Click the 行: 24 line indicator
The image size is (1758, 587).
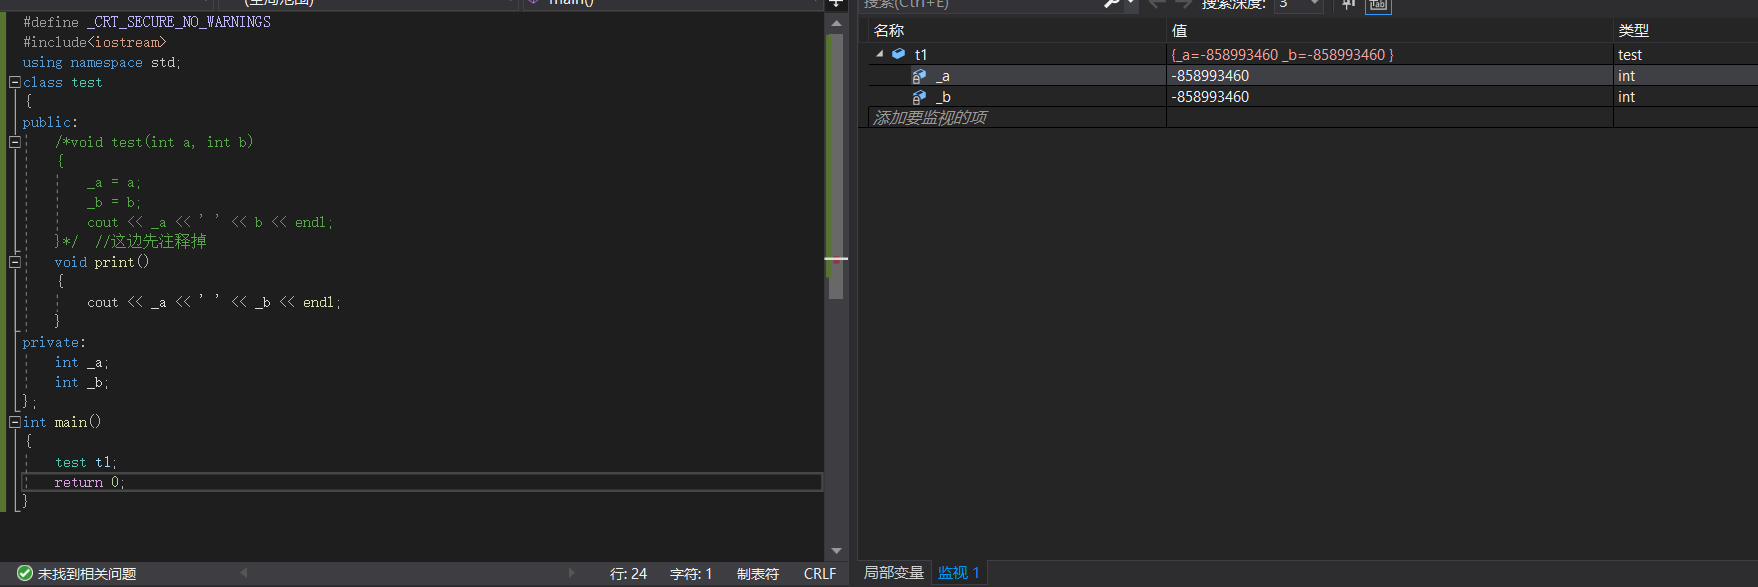[628, 574]
